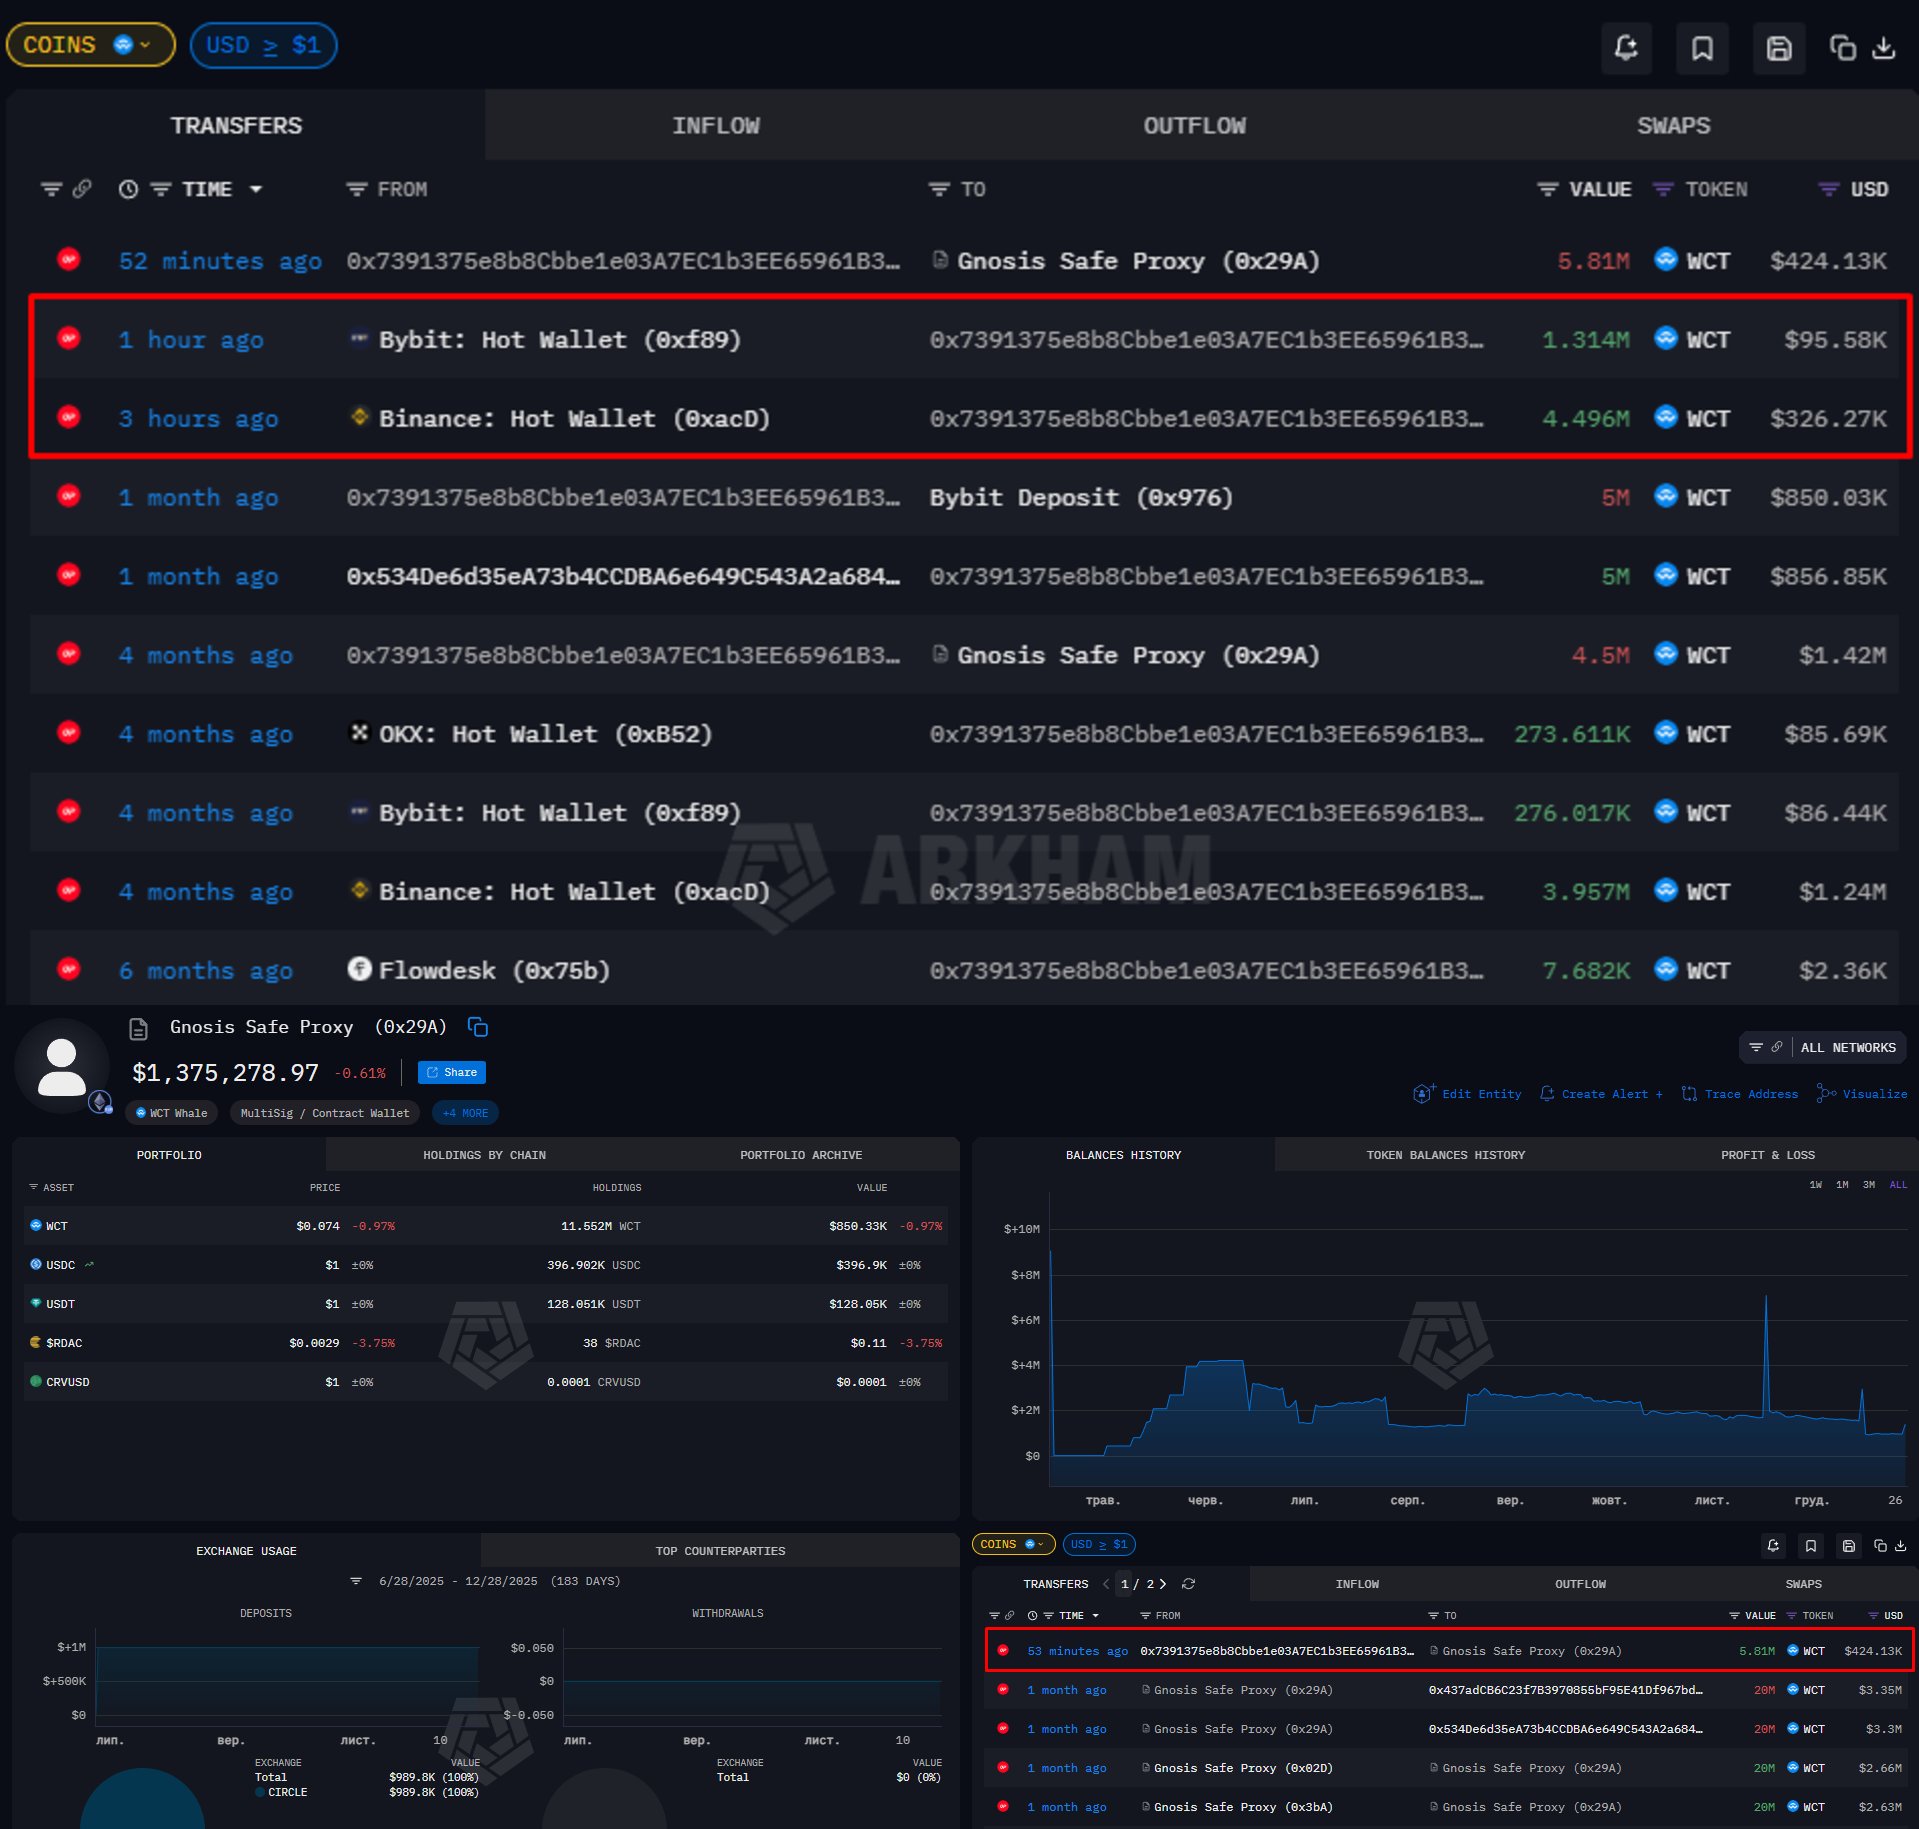Image resolution: width=1919 pixels, height=1829 pixels.
Task: Set balance chart range to 1M
Action: 1842,1185
